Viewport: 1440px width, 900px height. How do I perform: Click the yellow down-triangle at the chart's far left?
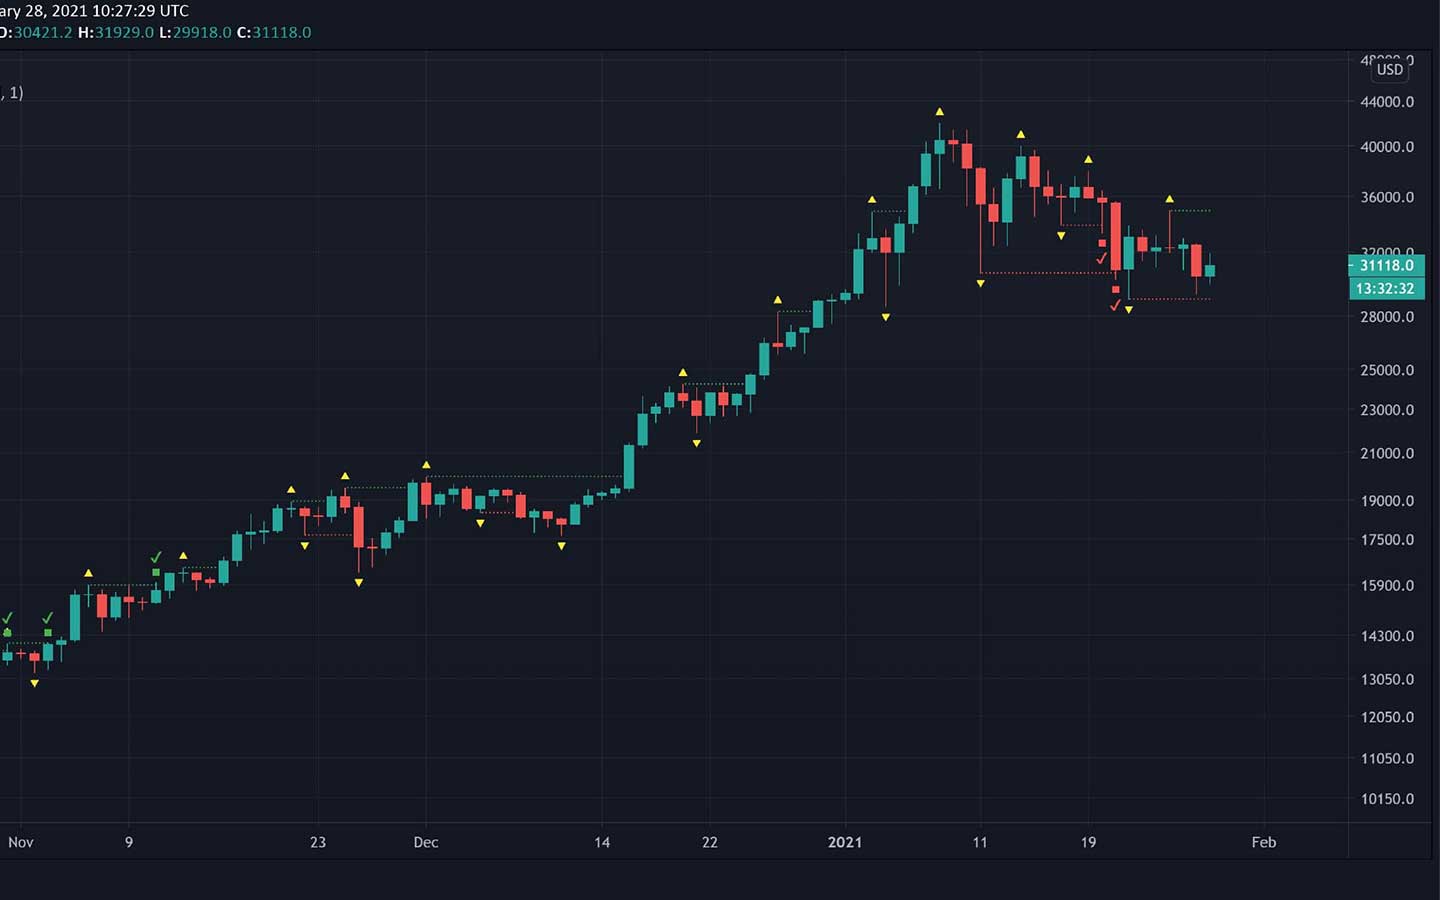click(35, 683)
